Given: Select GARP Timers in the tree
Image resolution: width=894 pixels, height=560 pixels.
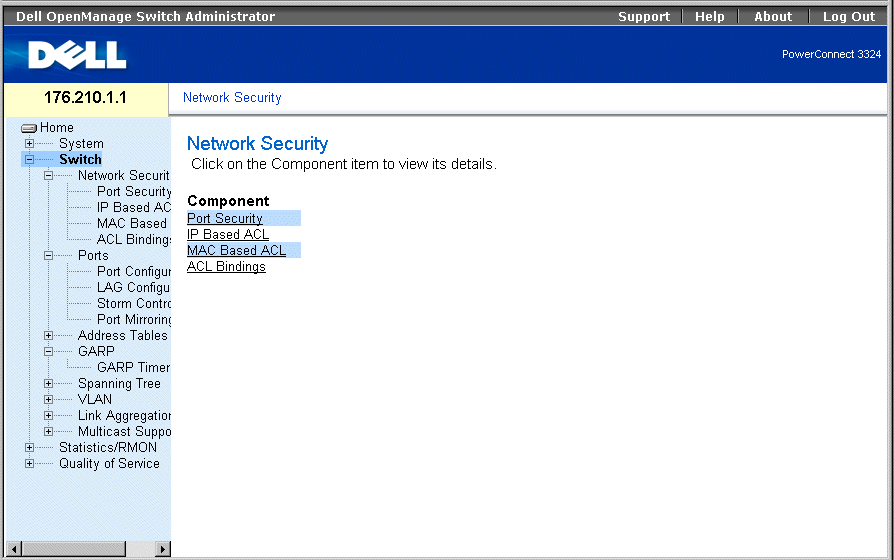Looking at the screenshot, I should click(133, 367).
